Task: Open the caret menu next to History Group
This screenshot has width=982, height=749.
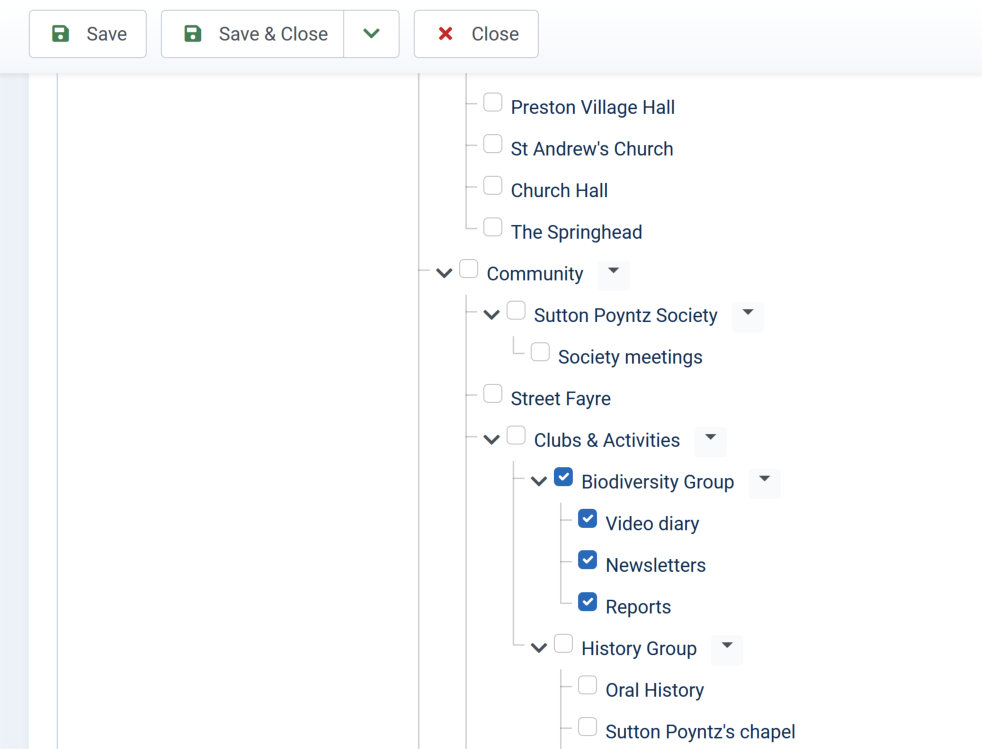Action: coord(727,647)
